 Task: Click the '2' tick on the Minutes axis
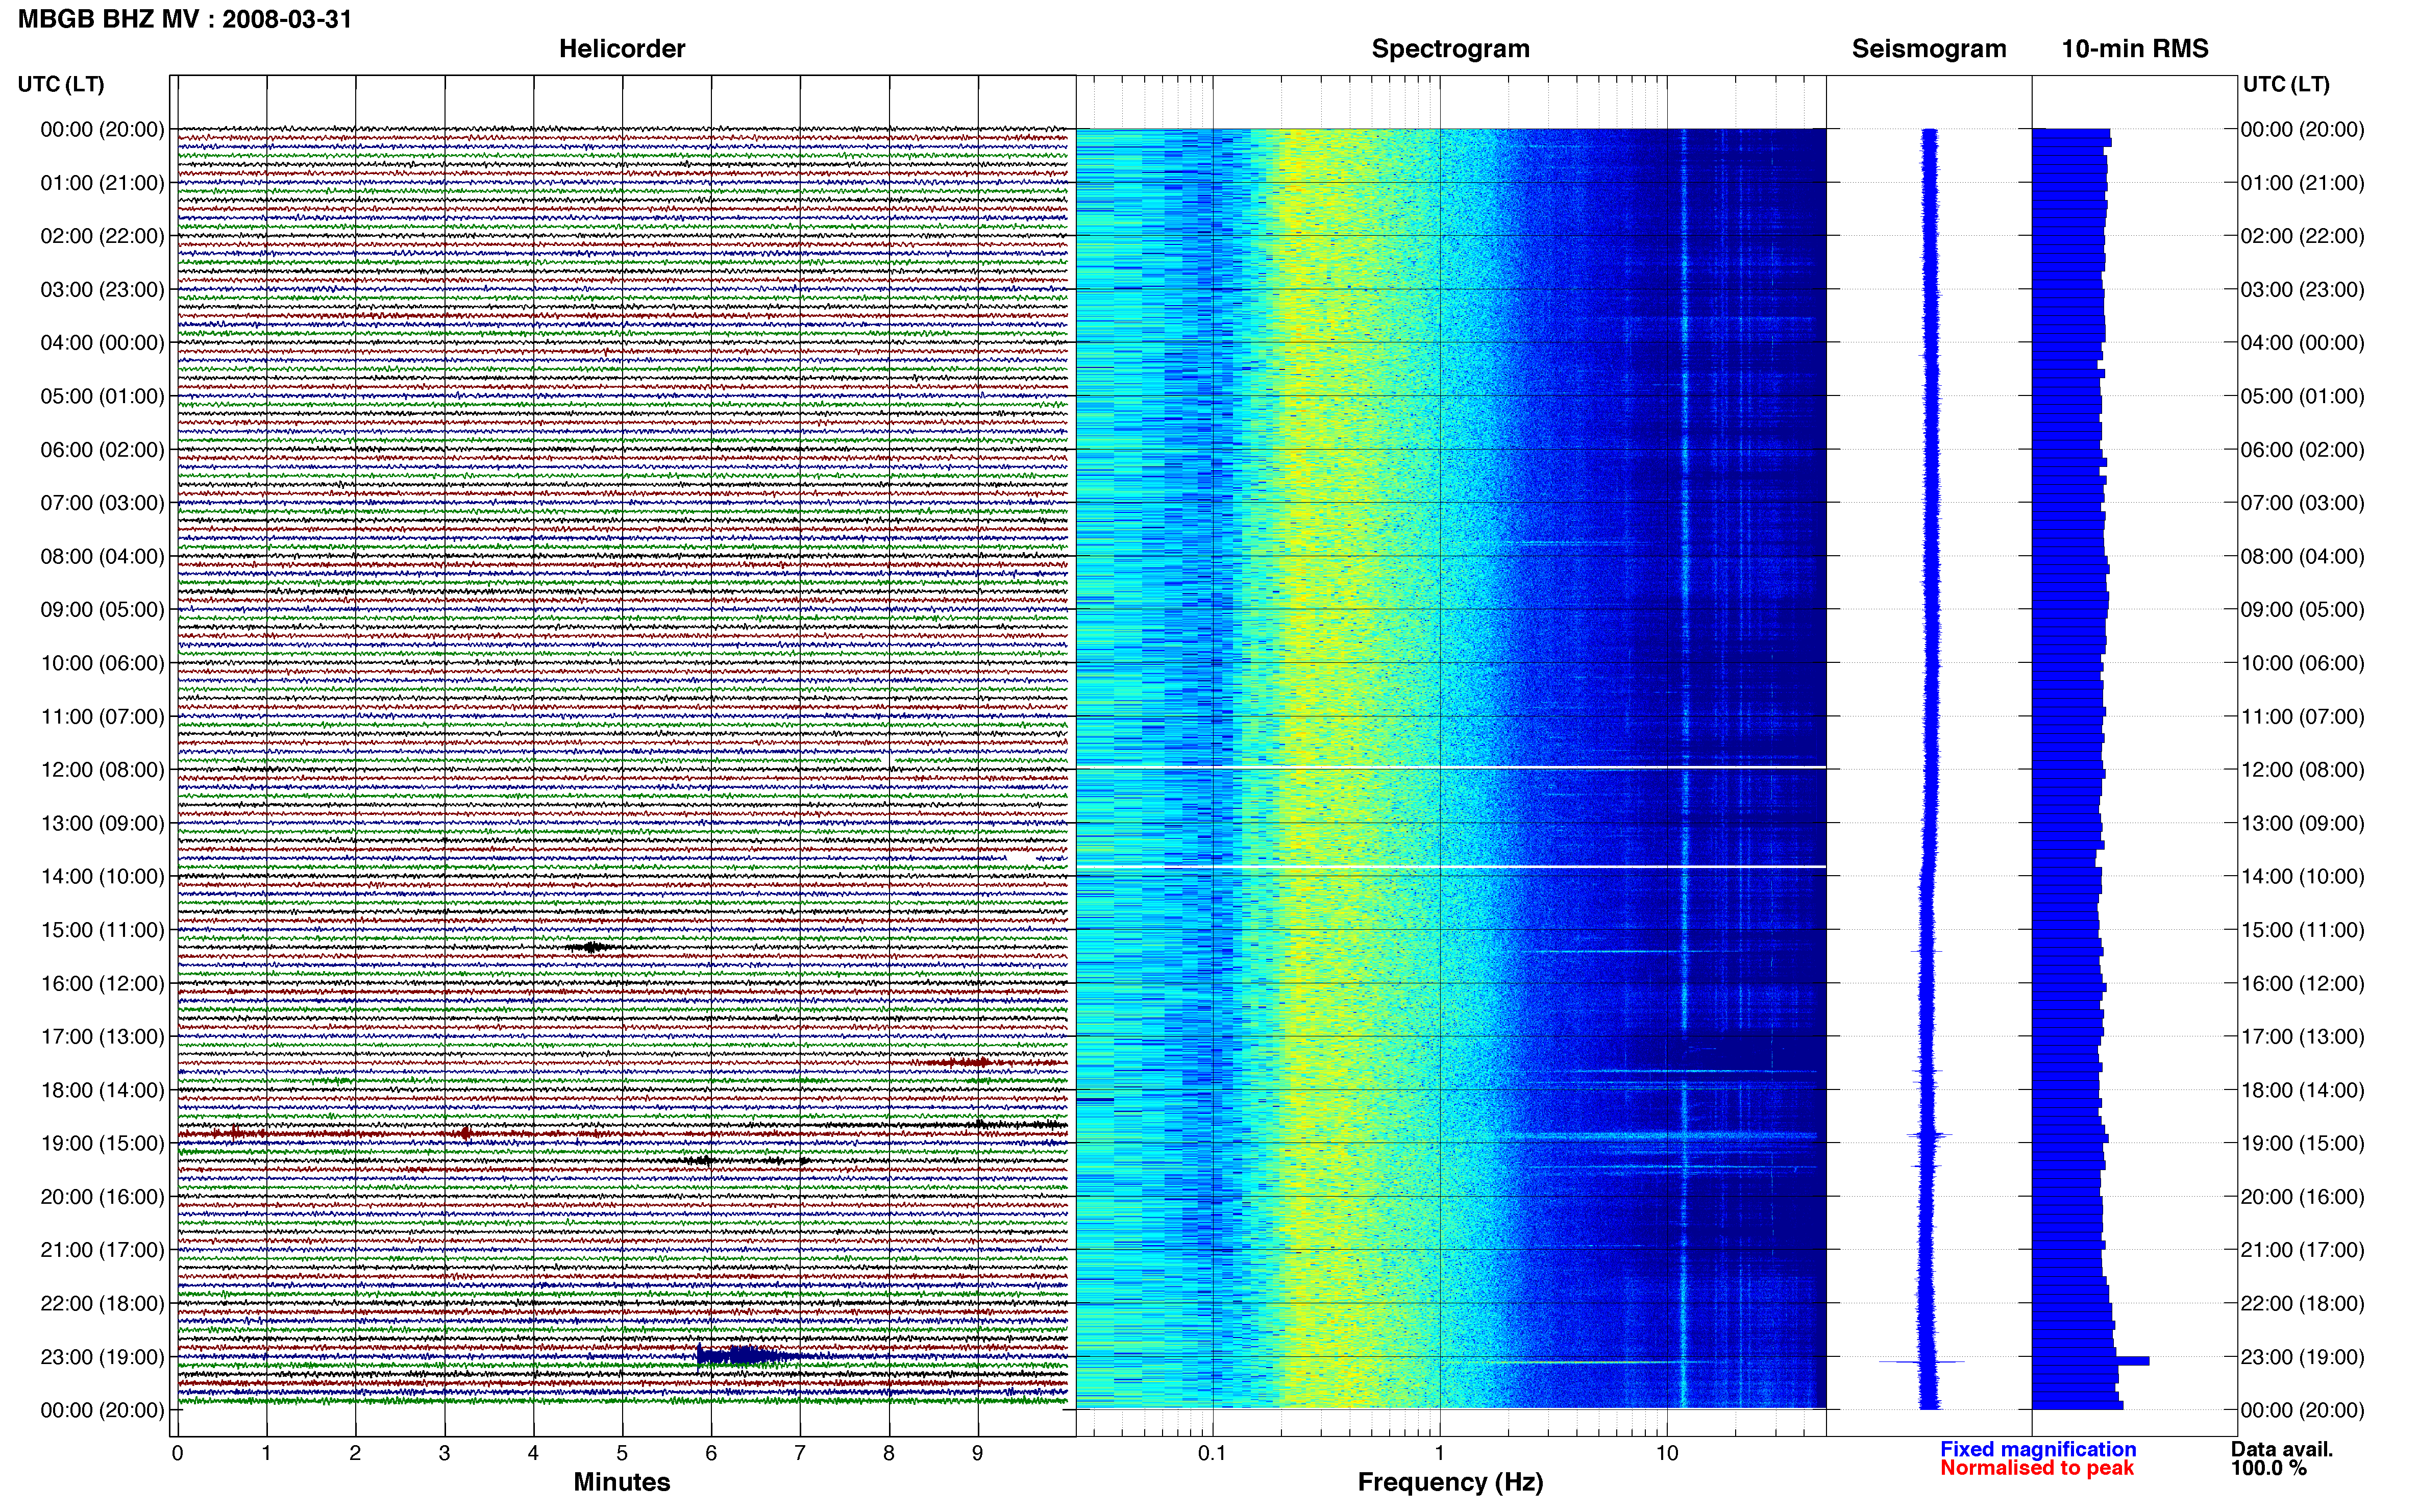pyautogui.click(x=355, y=1454)
